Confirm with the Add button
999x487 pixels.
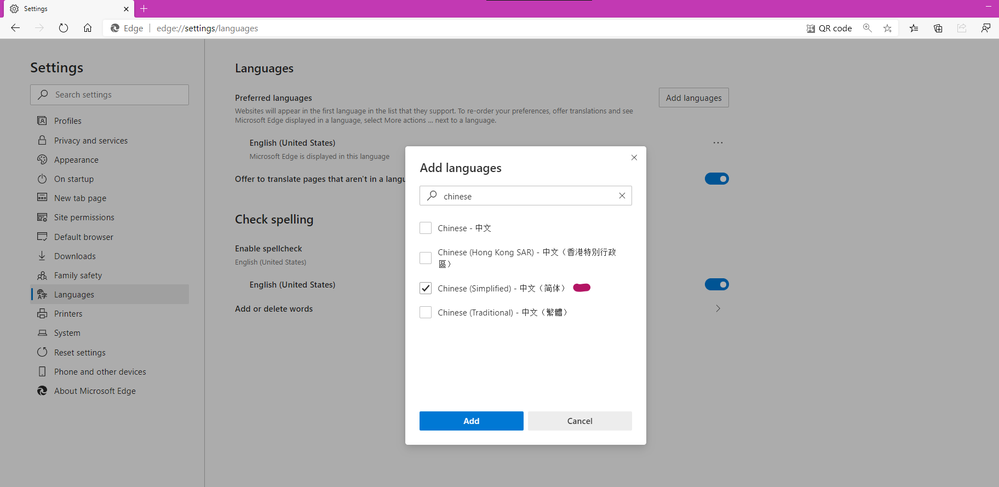(471, 421)
